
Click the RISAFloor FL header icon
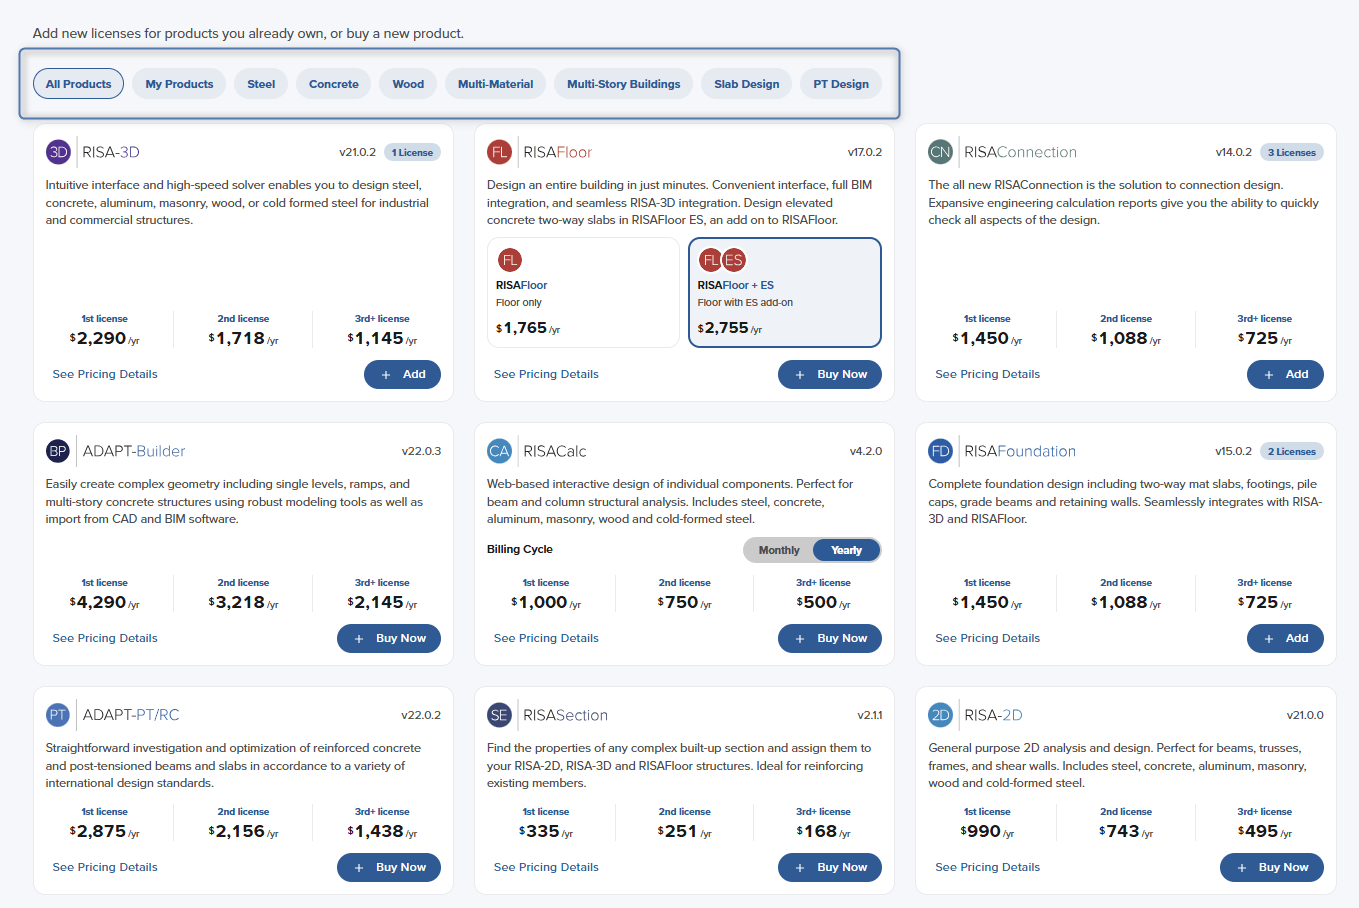[x=499, y=152]
